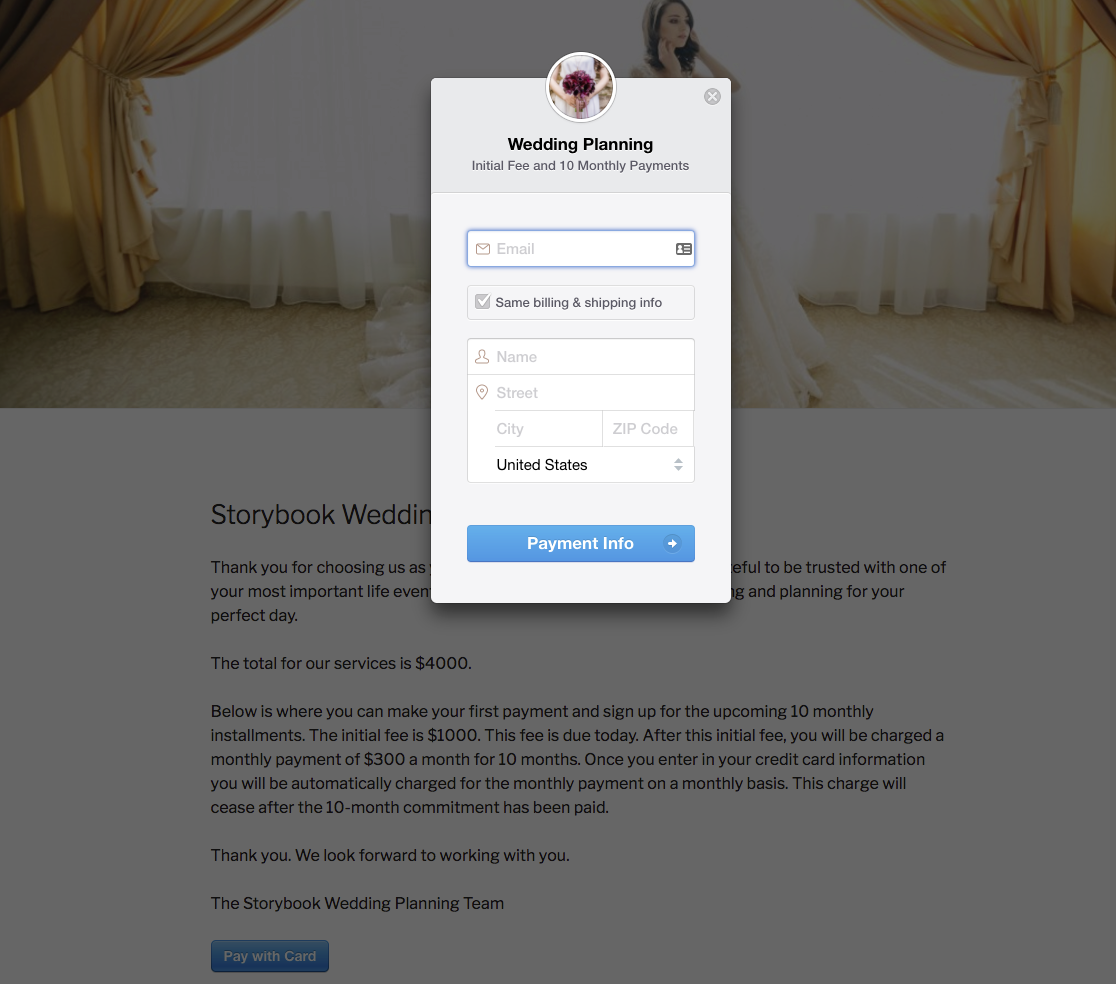Click the location pin icon beside Street
This screenshot has width=1116, height=984.
[482, 392]
